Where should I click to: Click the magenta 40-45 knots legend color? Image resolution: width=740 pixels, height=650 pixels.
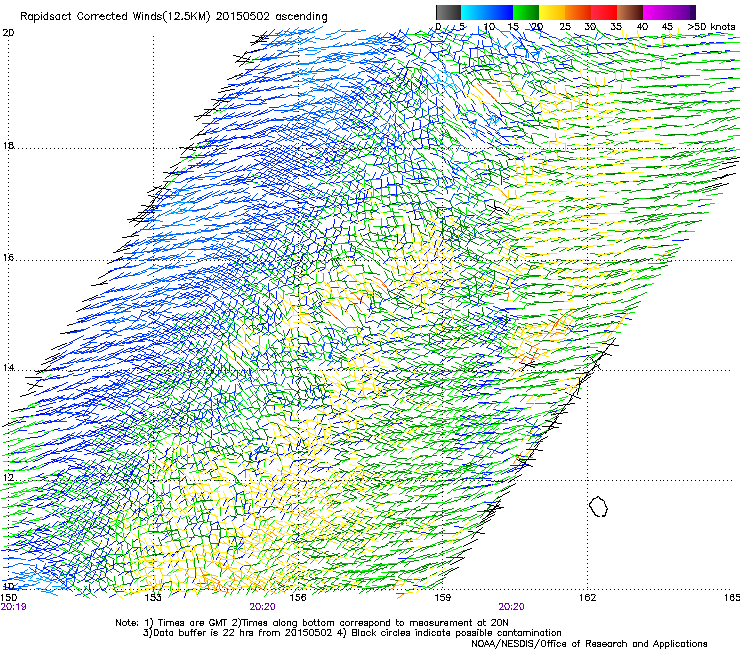(656, 12)
